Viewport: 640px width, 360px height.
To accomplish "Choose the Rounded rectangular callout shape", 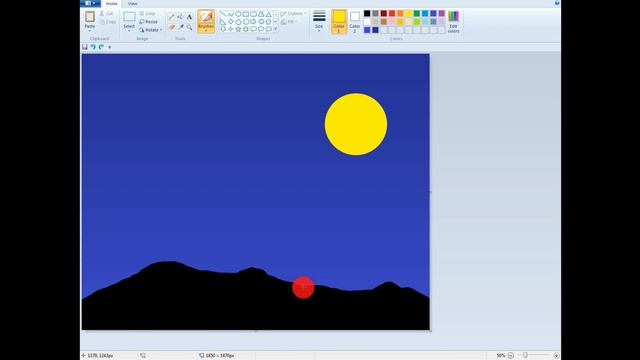I will click(253, 29).
